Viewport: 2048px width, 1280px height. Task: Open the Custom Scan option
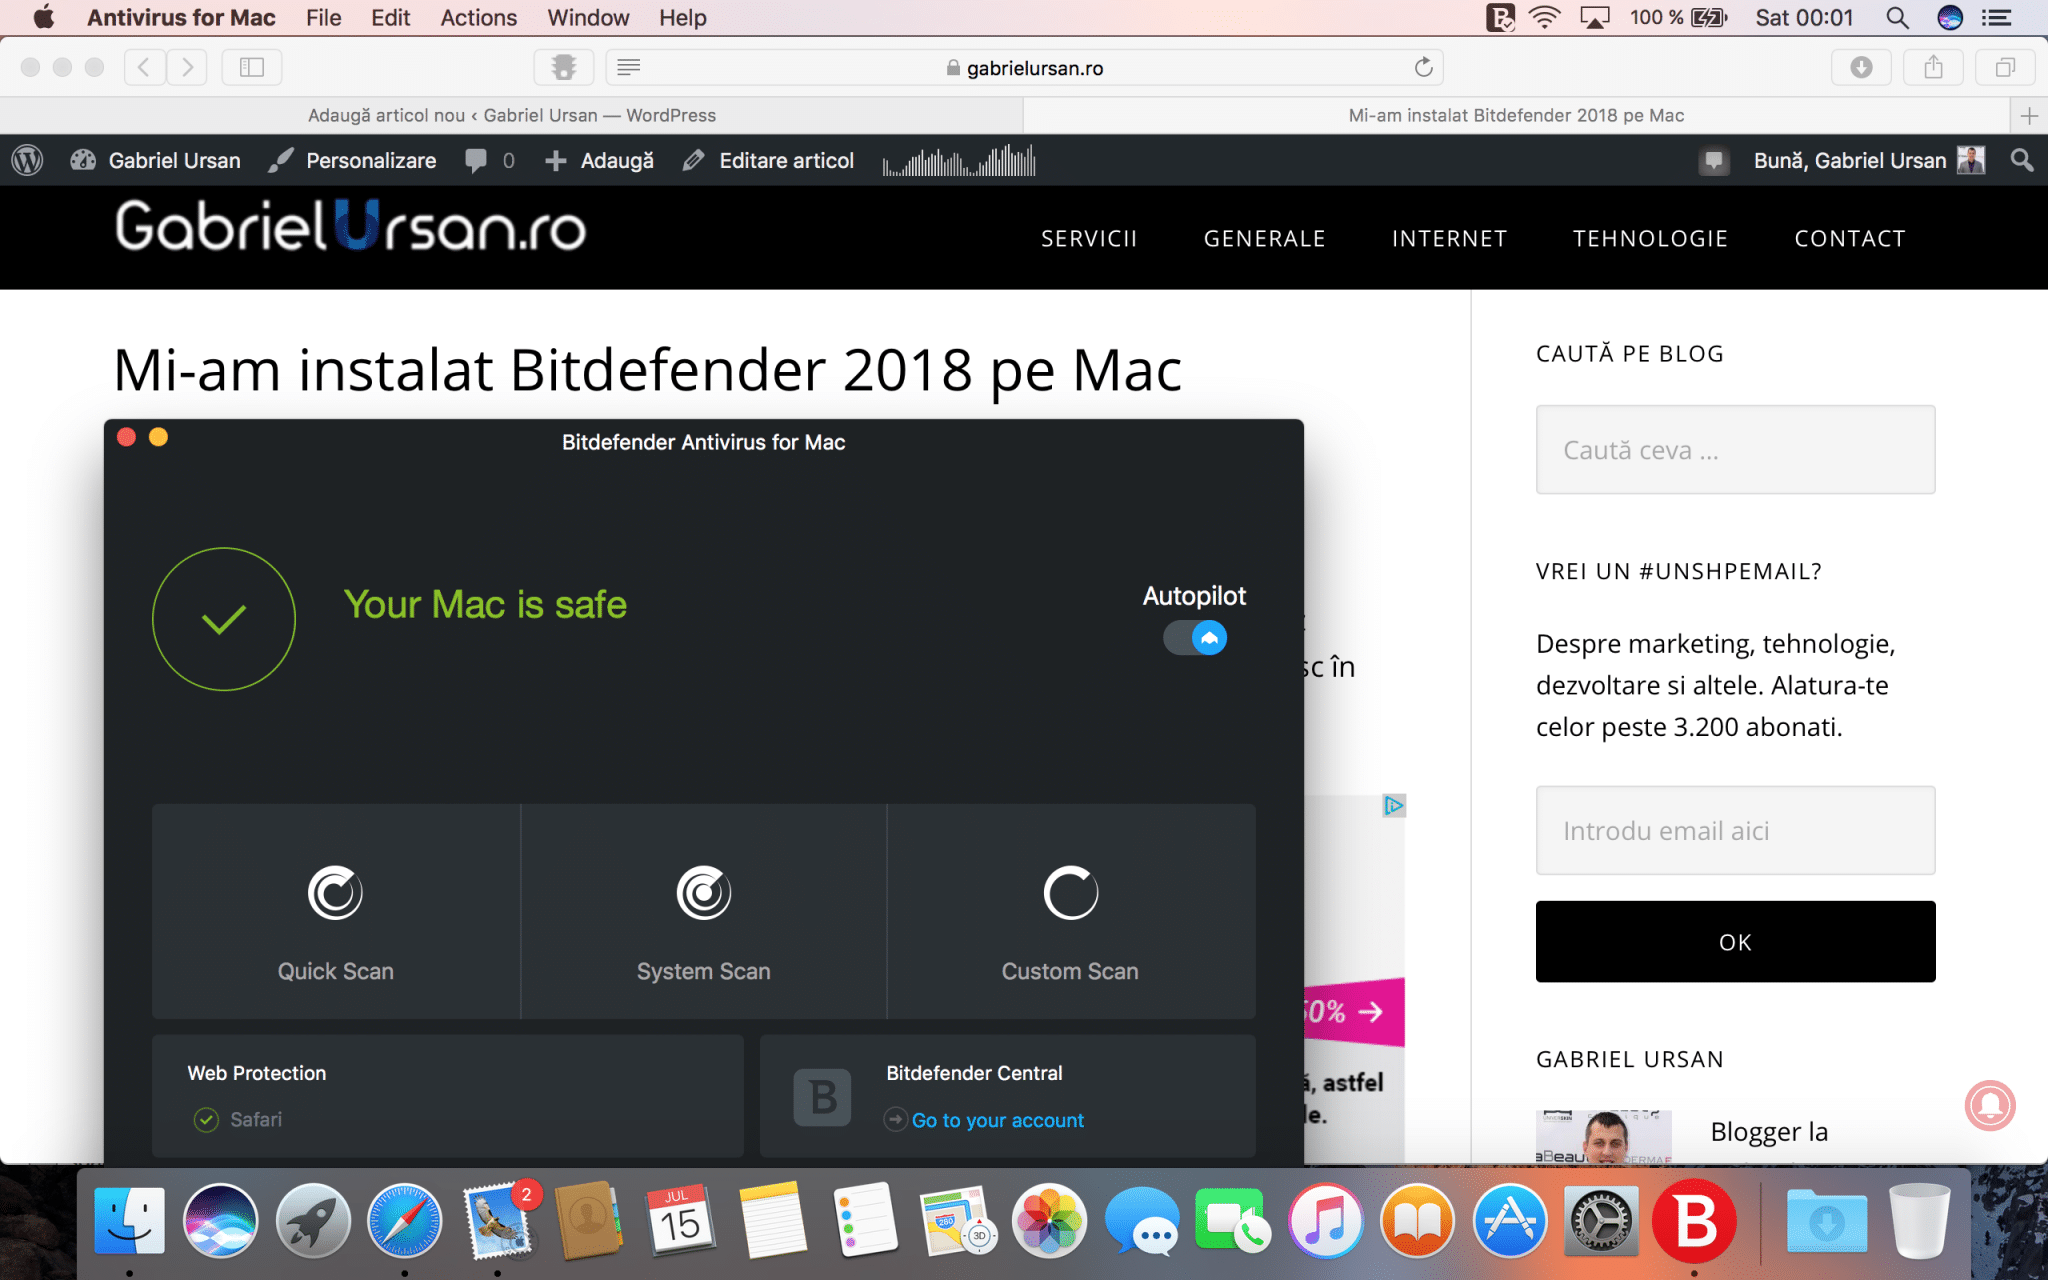click(x=1071, y=911)
